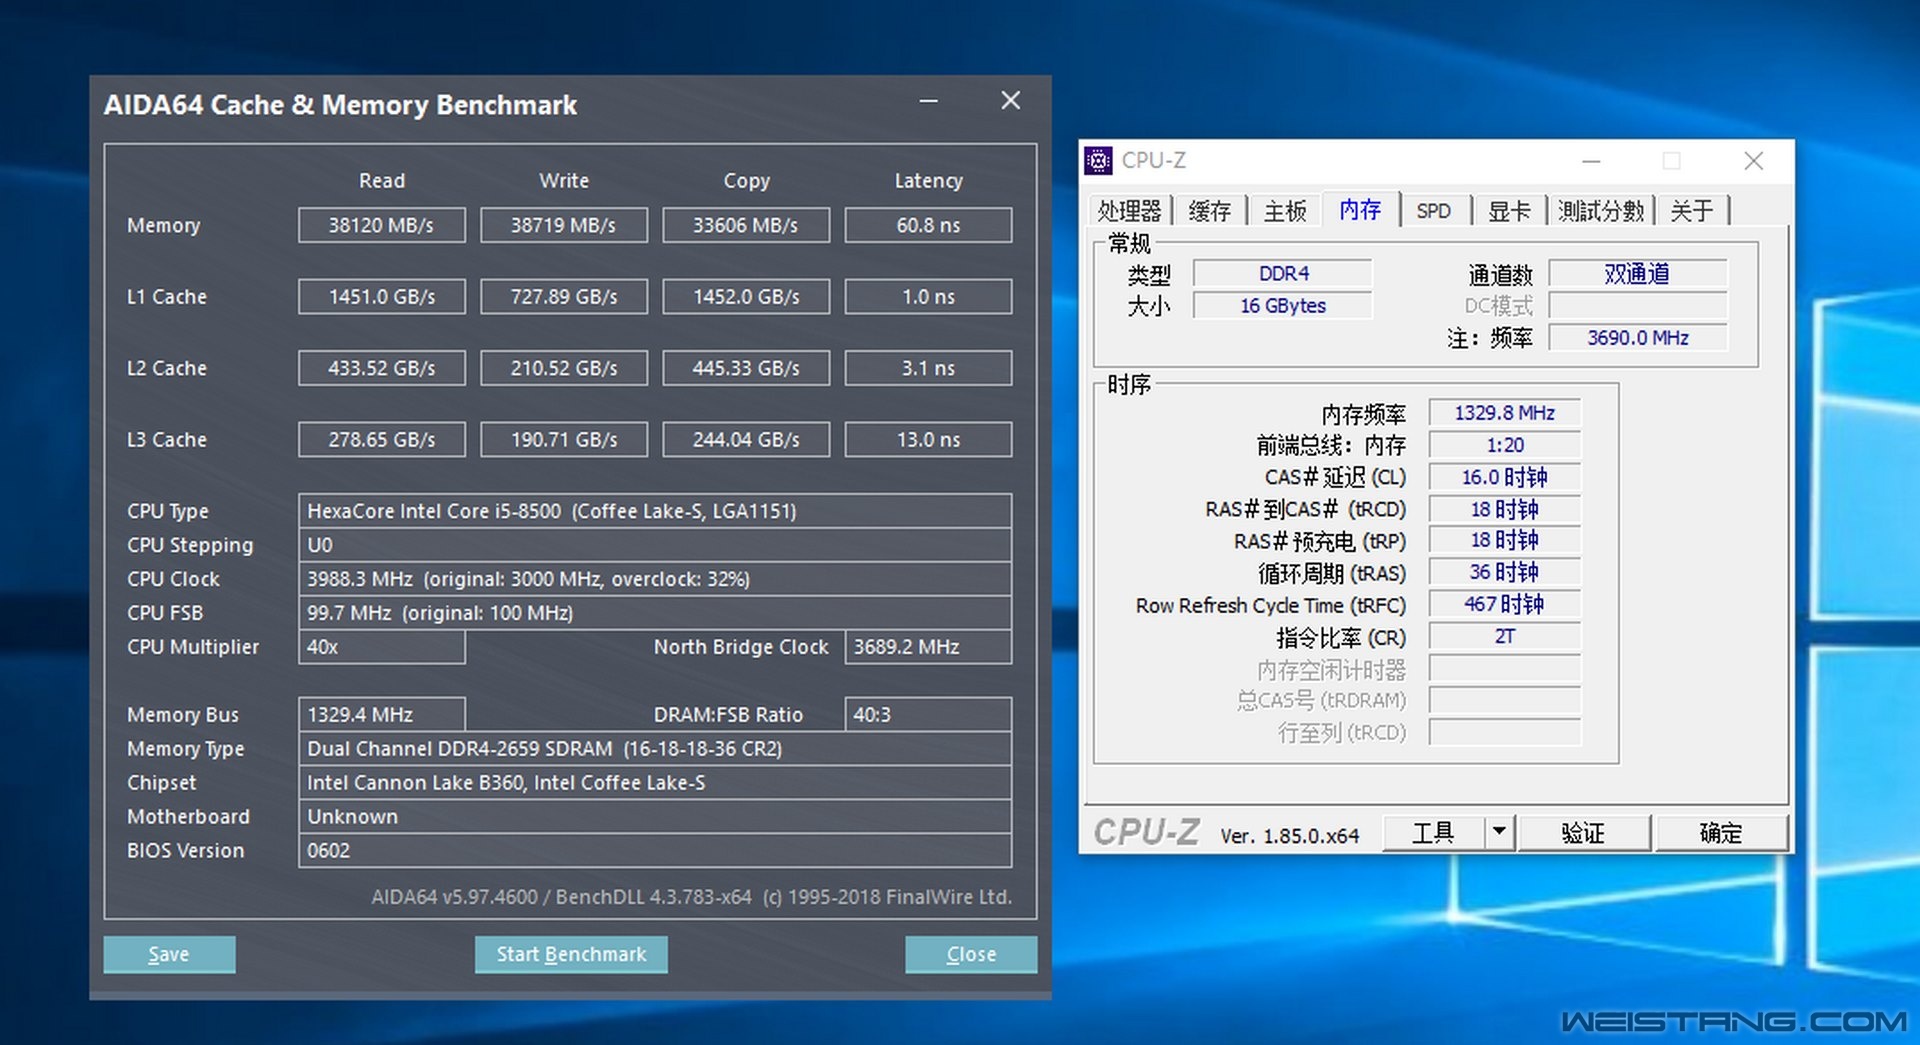Click the Memory Copy value 33606 MB/s
Image resolution: width=1920 pixels, height=1045 pixels.
(x=746, y=225)
